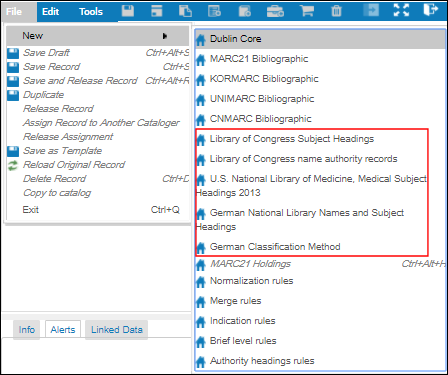448x375 pixels.
Task: Select MARC21 Bibliographic
Action: tap(320, 59)
